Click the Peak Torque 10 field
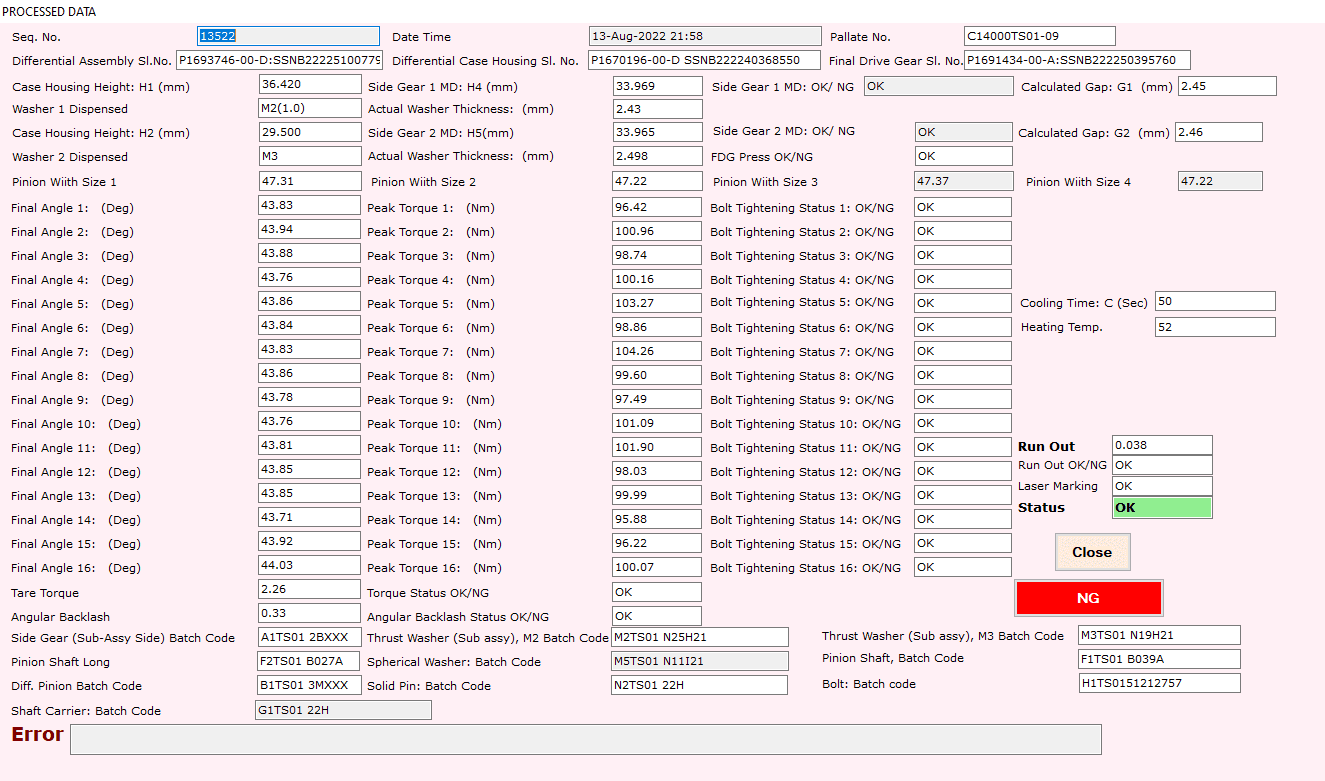1325x781 pixels. [x=657, y=423]
